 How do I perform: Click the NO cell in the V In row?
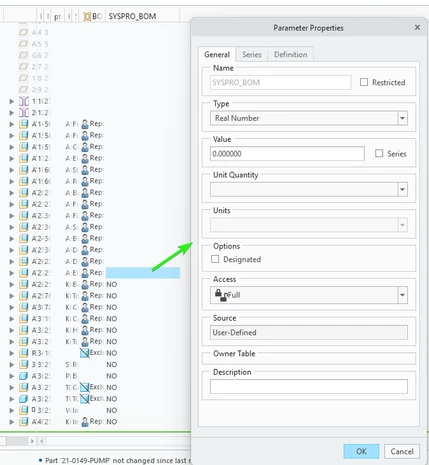(x=112, y=410)
